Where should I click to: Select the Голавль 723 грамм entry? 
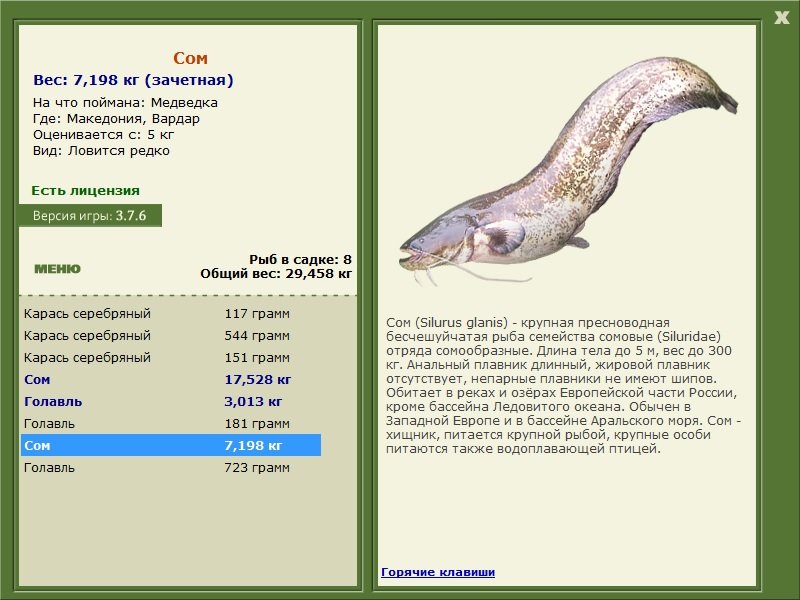[171, 467]
